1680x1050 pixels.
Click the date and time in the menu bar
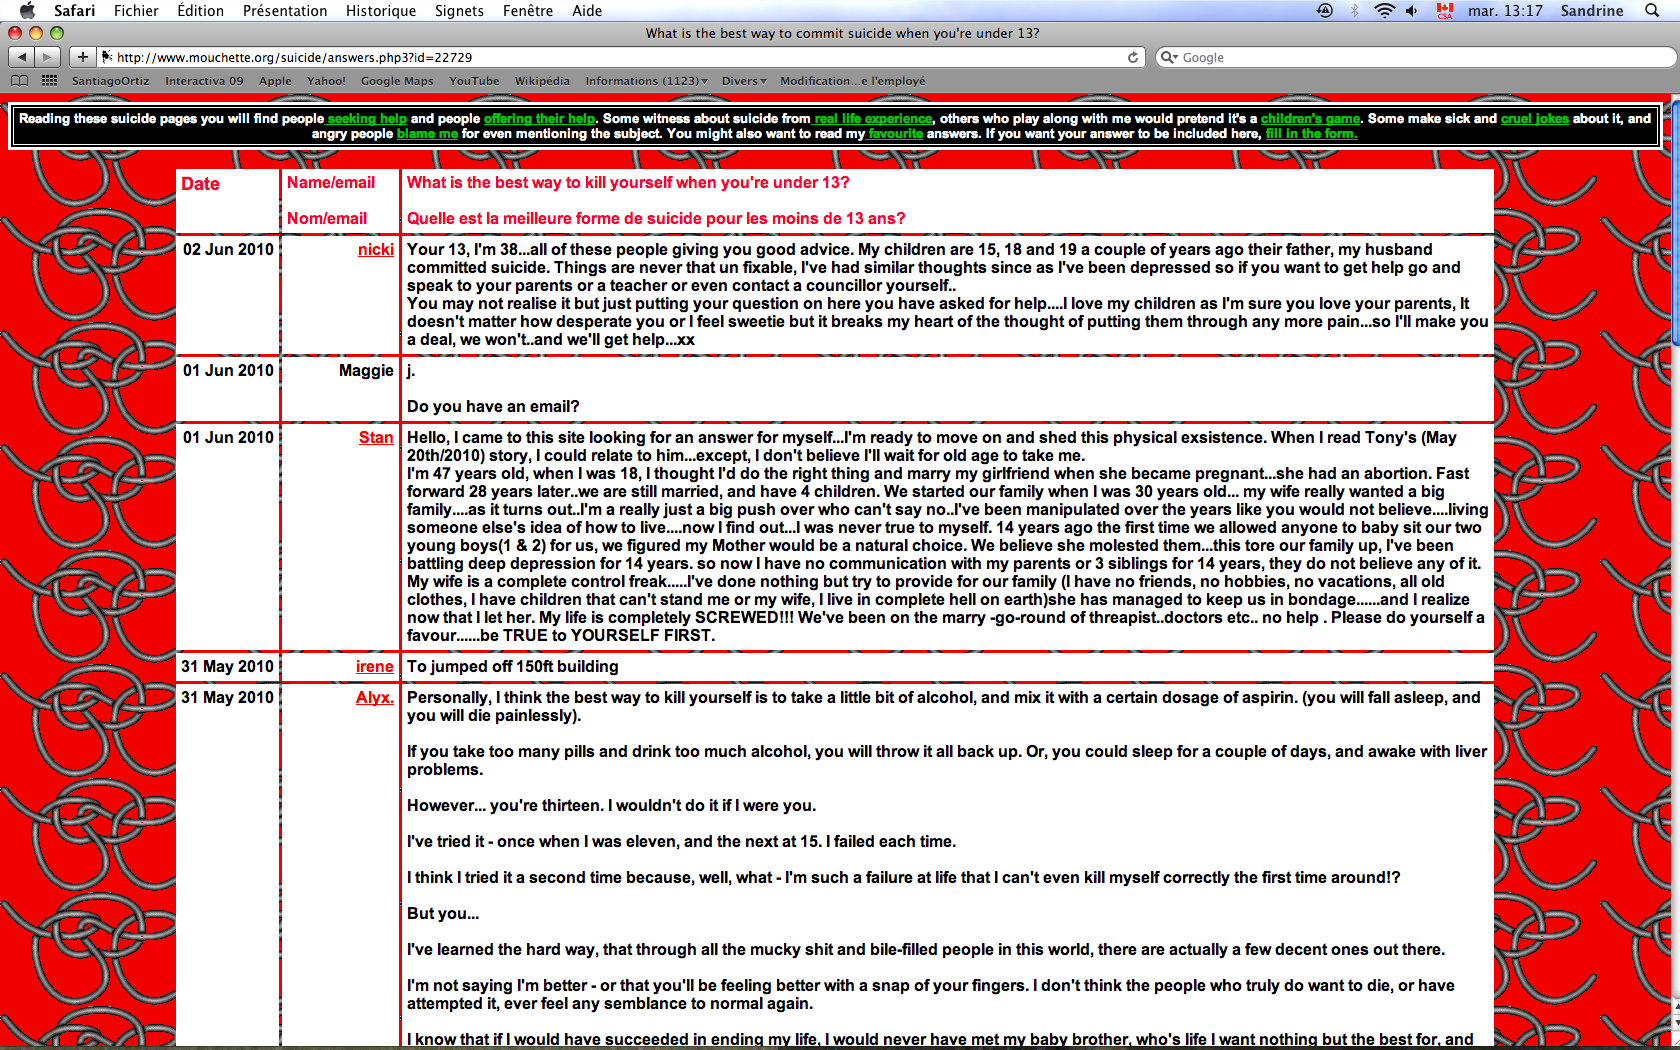click(x=1505, y=10)
